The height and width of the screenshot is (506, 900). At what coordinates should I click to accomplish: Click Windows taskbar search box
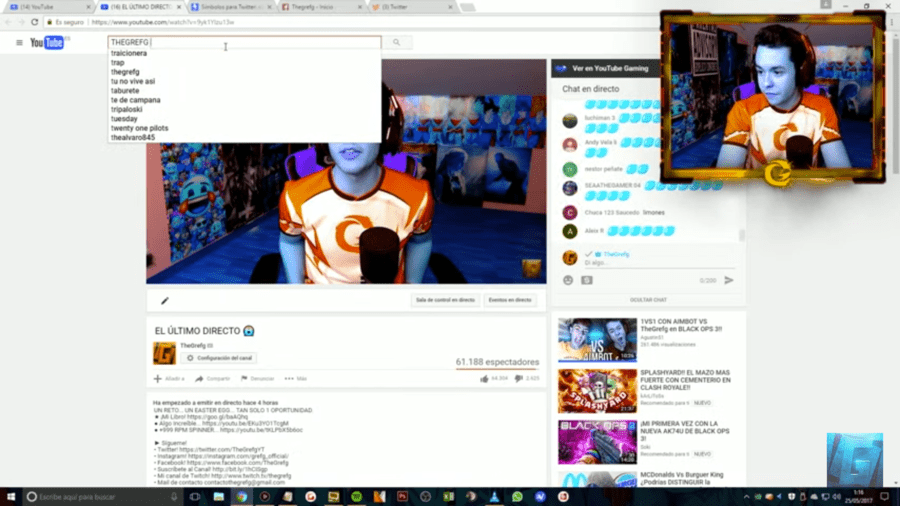[x=102, y=497]
